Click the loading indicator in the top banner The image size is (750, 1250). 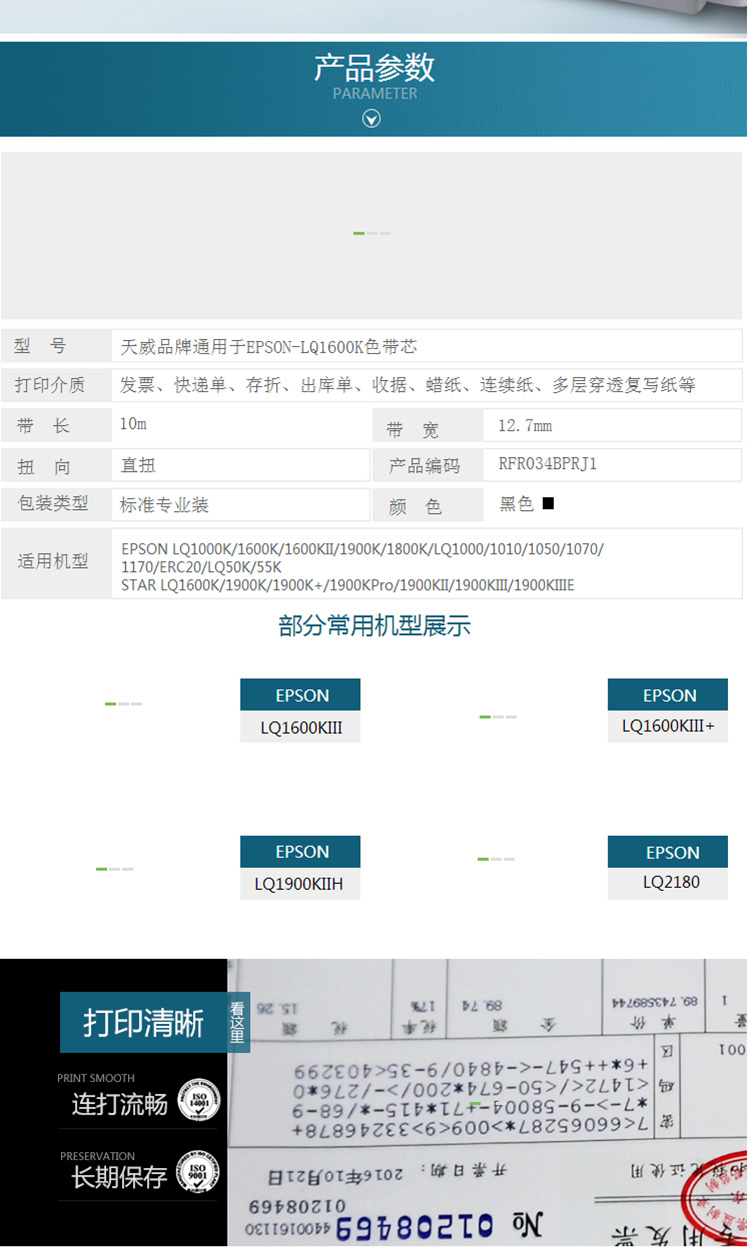pyautogui.click(x=372, y=233)
